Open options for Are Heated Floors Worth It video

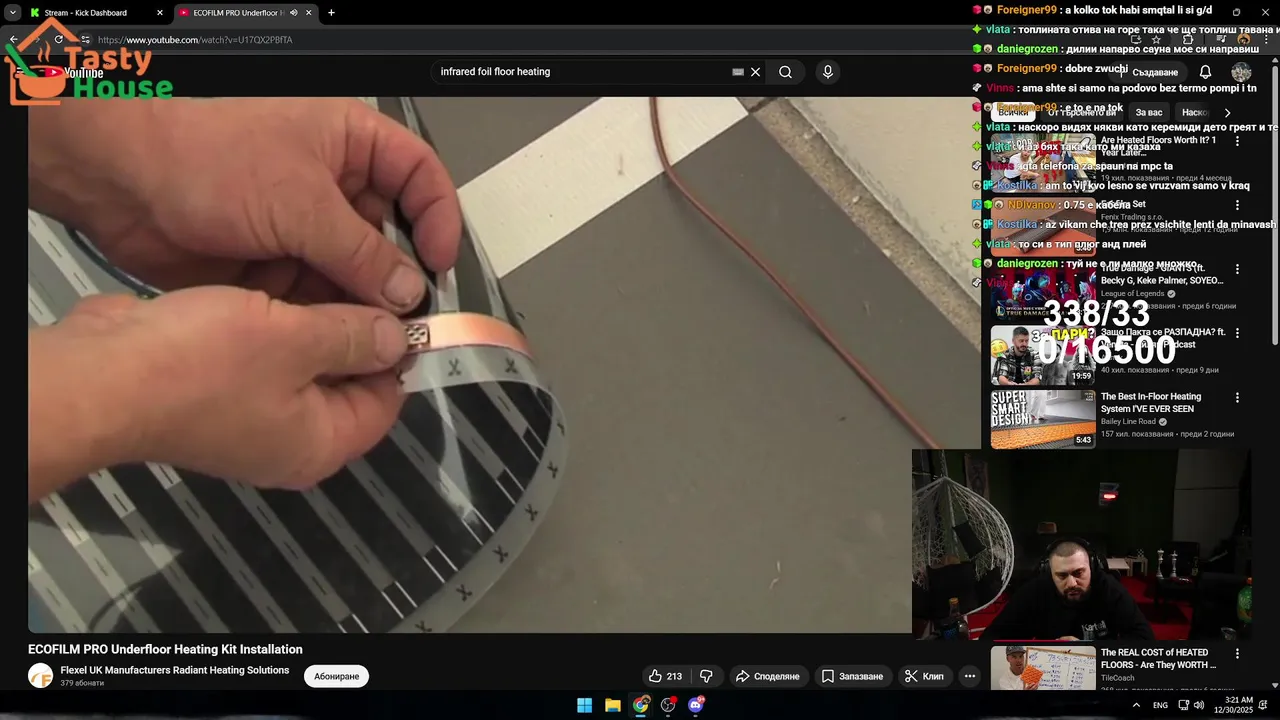click(x=1237, y=141)
